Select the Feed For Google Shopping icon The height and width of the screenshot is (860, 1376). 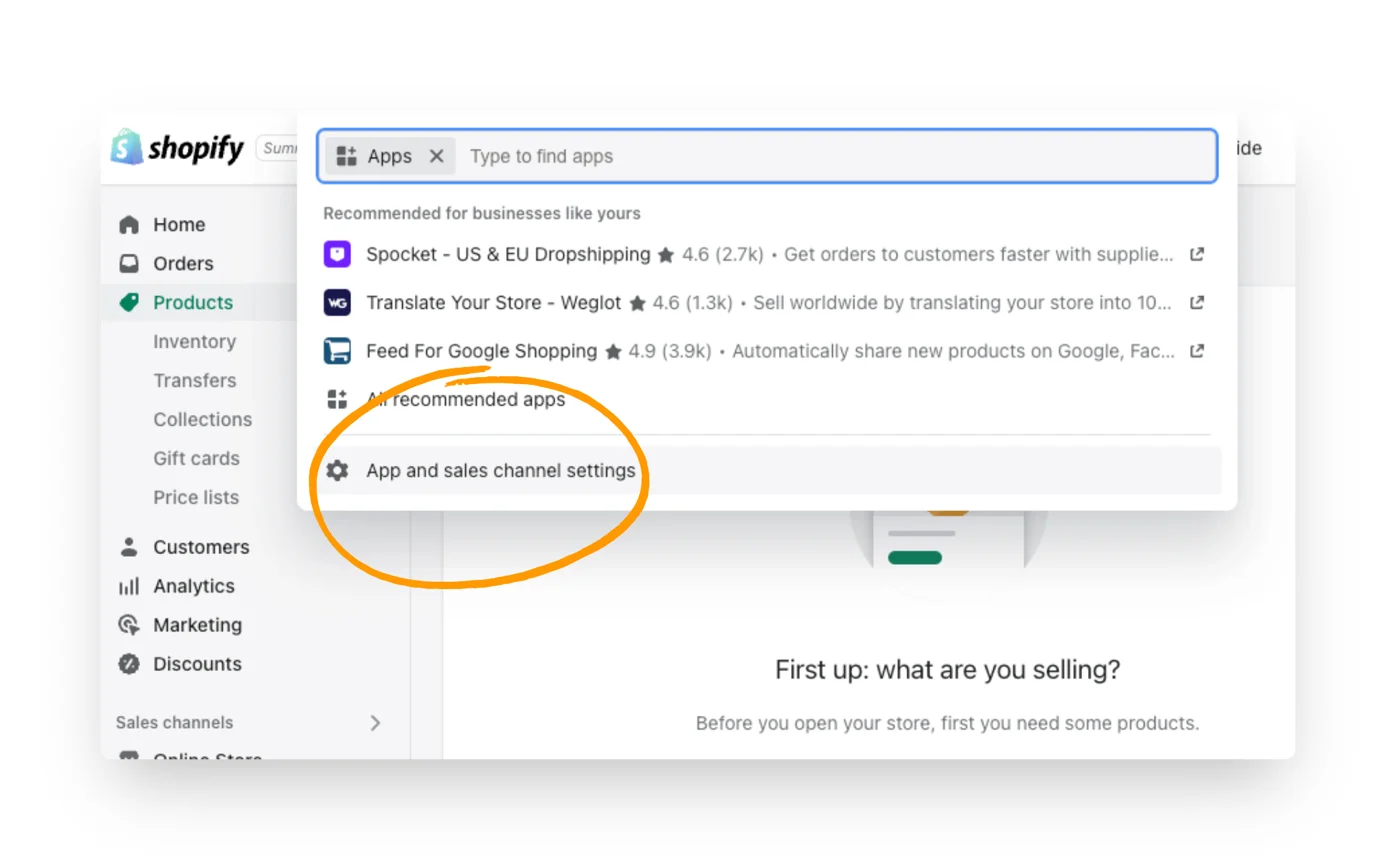(337, 351)
